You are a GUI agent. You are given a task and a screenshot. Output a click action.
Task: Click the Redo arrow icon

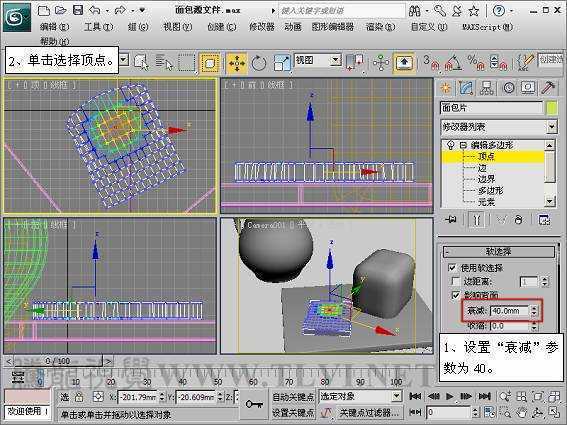[x=120, y=10]
